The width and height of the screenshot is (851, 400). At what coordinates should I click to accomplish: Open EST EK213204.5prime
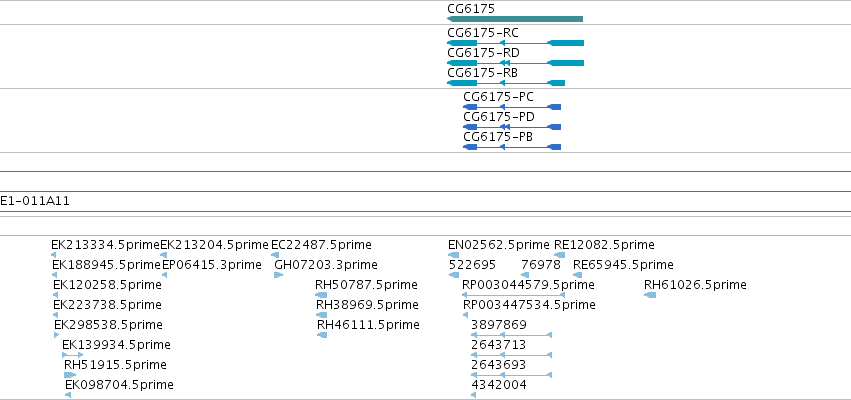point(214,245)
